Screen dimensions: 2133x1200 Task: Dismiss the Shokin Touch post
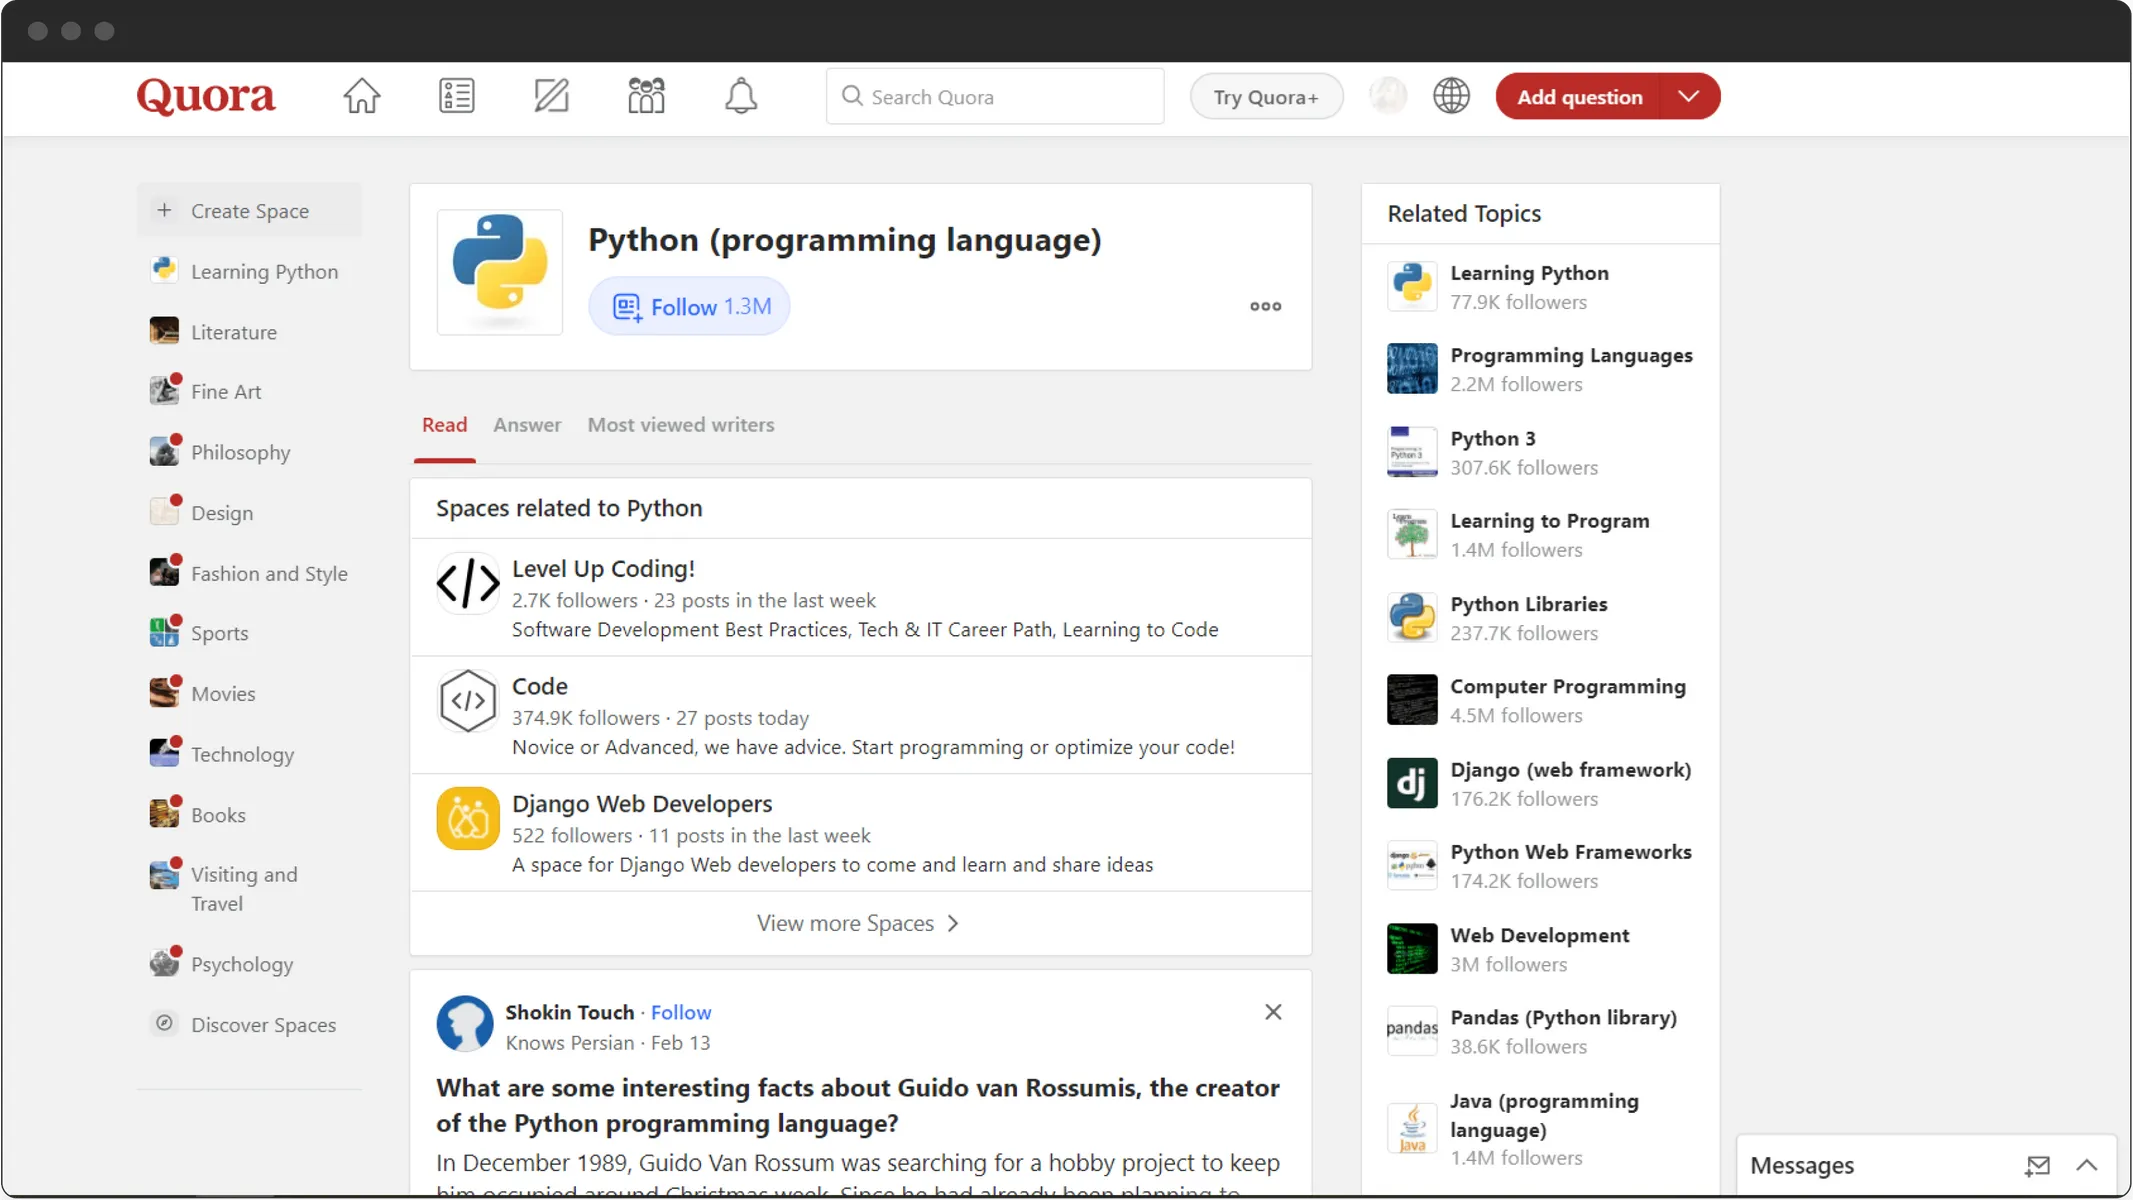point(1272,1012)
